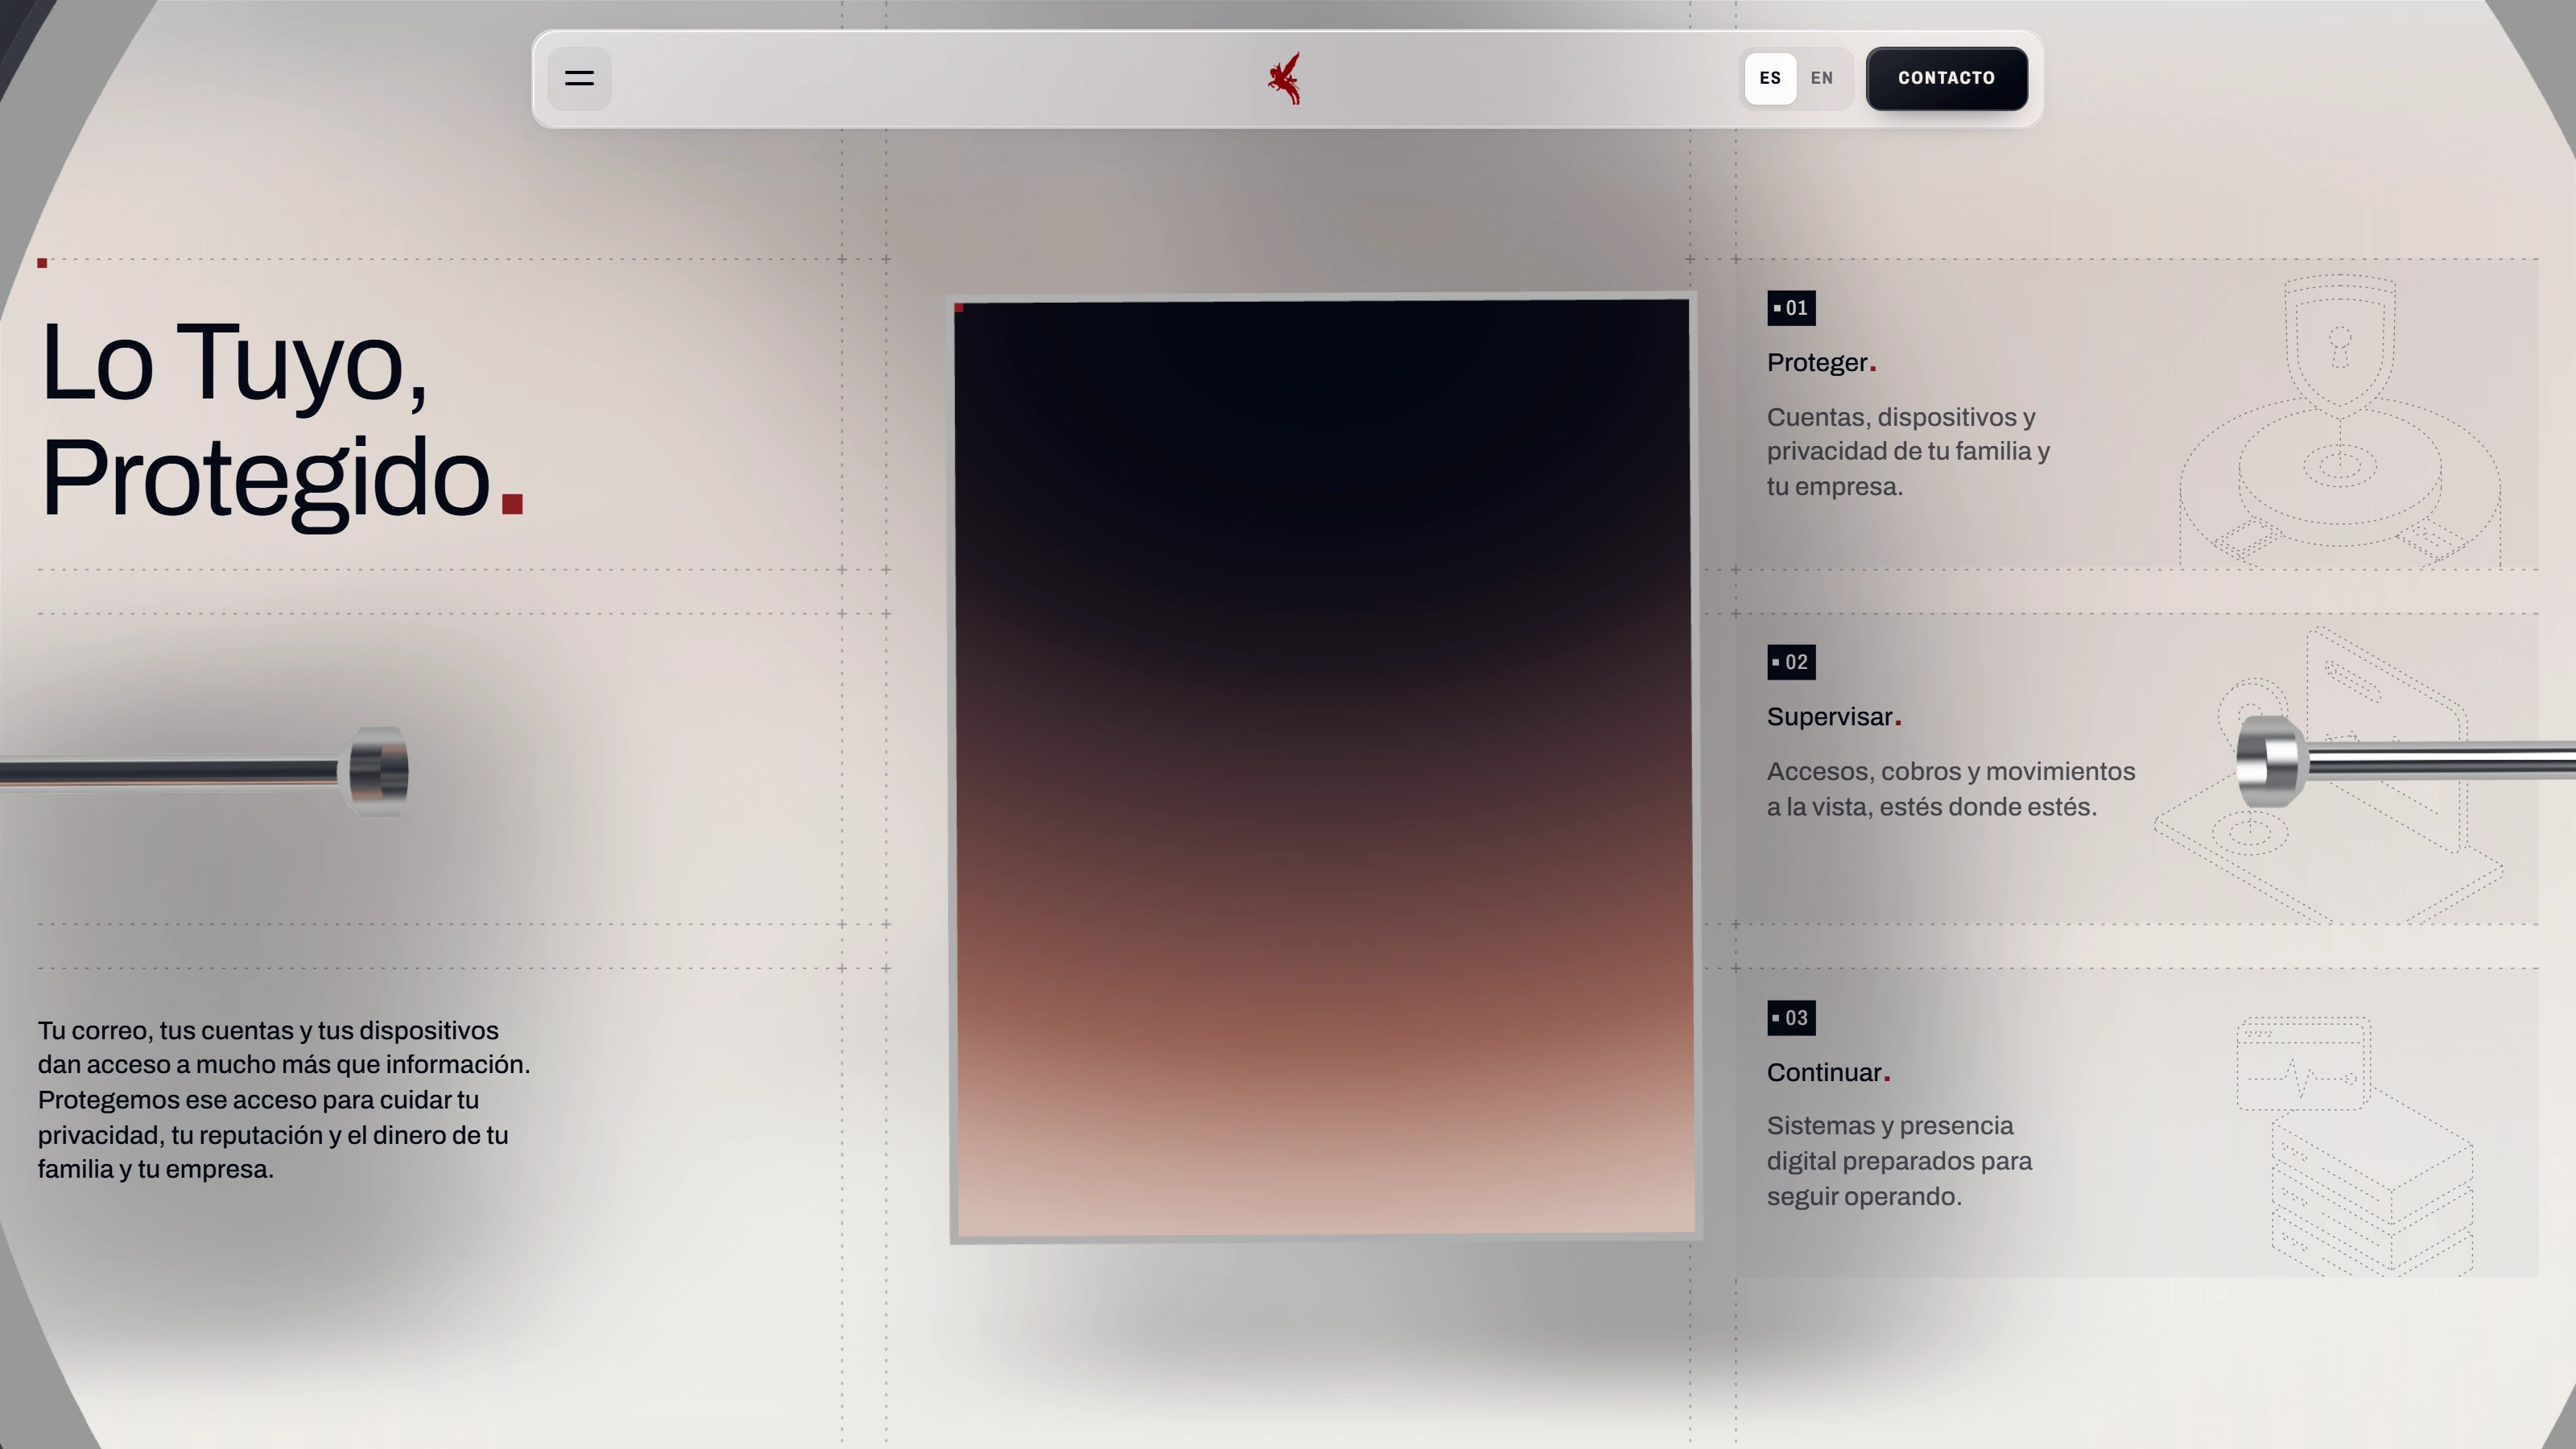Image resolution: width=2576 pixels, height=1449 pixels.
Task: Switch language to EN
Action: pyautogui.click(x=1822, y=78)
